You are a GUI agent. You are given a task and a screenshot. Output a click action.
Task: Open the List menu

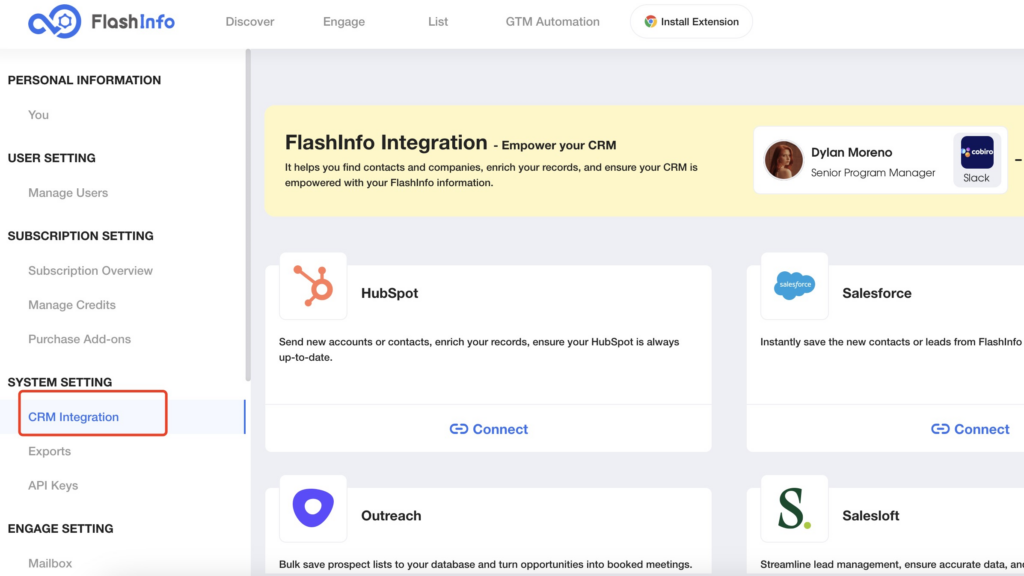(438, 22)
